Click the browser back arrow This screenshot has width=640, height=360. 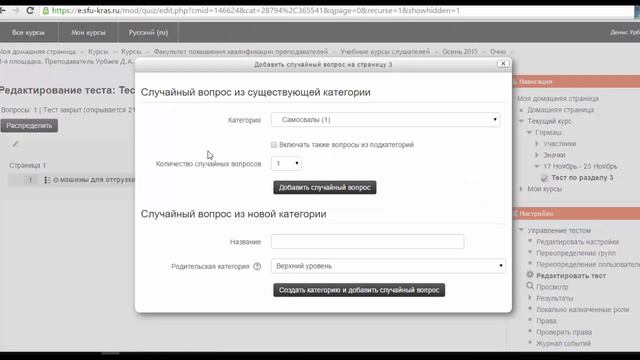(2, 10)
